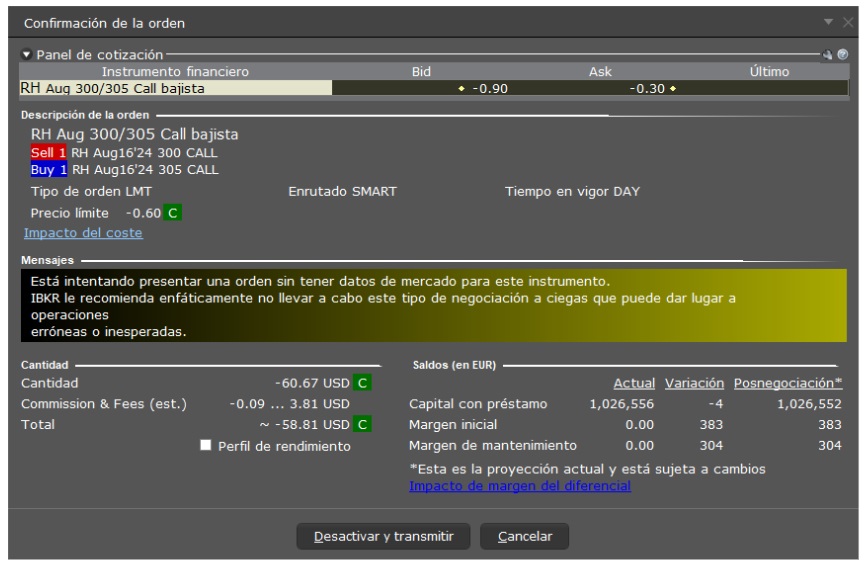Click the RH Aug16'24 300 CALL leg text
Image resolution: width=867 pixels, height=563 pixels.
pyautogui.click(x=144, y=153)
